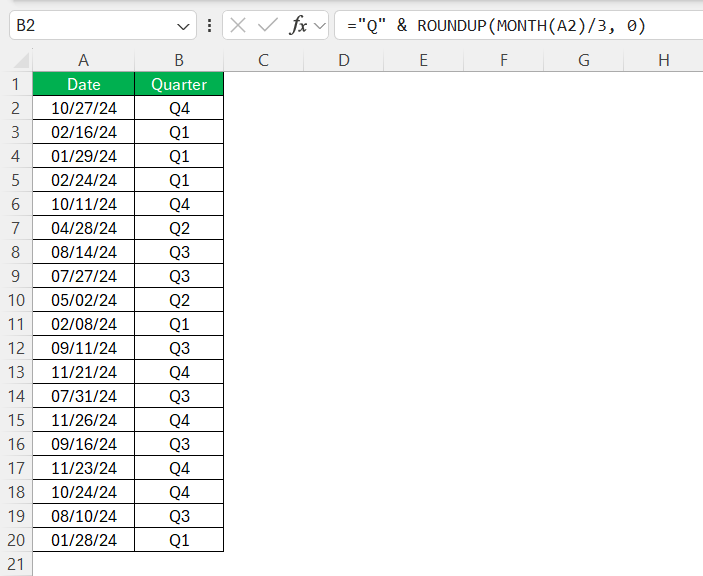Select column H header
Image resolution: width=703 pixels, height=576 pixels.
664,60
